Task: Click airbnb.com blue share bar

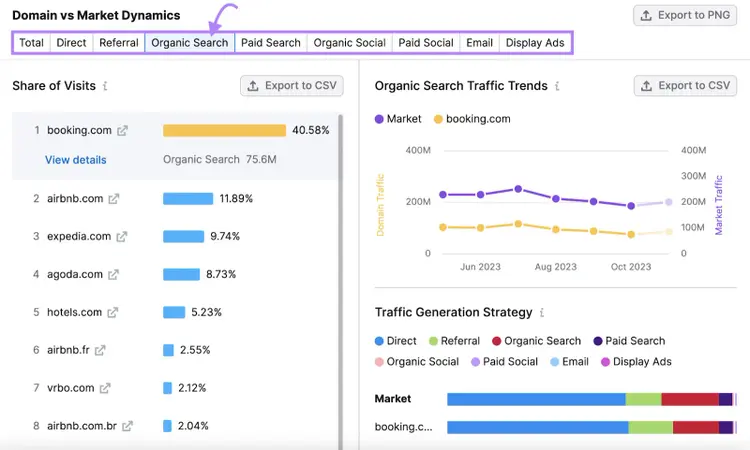Action: tap(188, 198)
